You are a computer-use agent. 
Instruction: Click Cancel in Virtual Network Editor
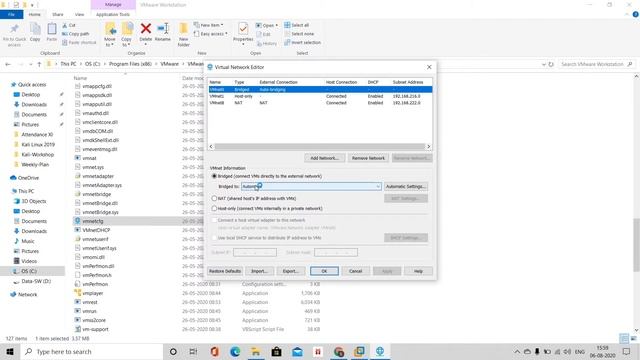tap(356, 271)
